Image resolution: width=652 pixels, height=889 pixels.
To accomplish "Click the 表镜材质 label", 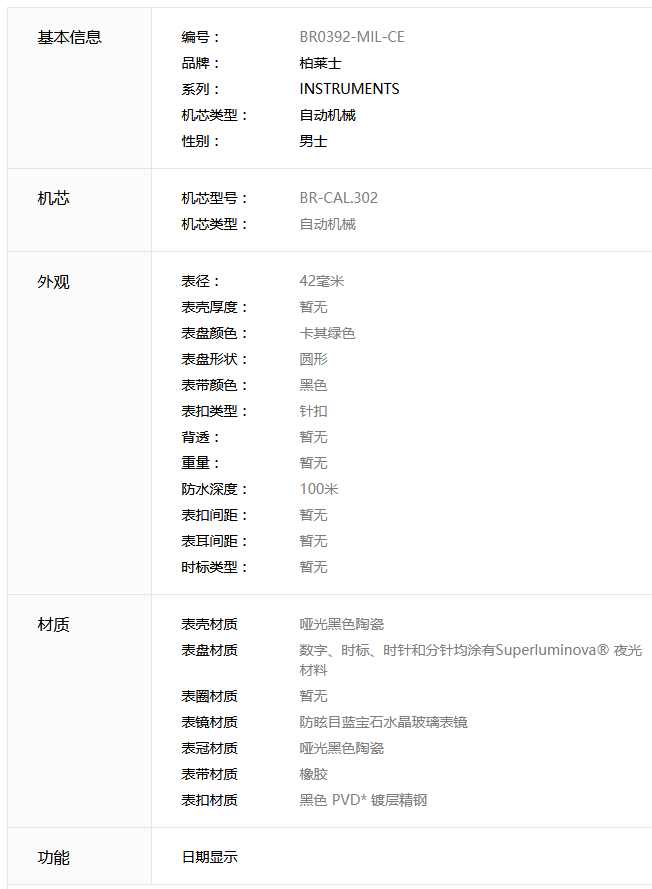I will click(210, 722).
